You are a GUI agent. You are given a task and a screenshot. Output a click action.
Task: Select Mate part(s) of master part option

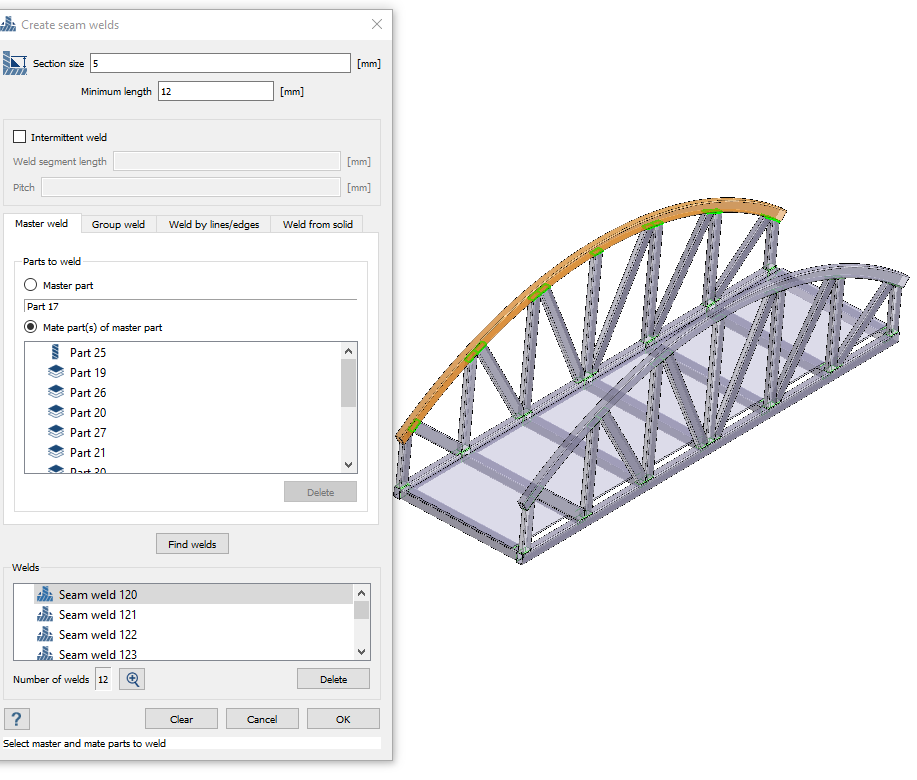(30, 327)
